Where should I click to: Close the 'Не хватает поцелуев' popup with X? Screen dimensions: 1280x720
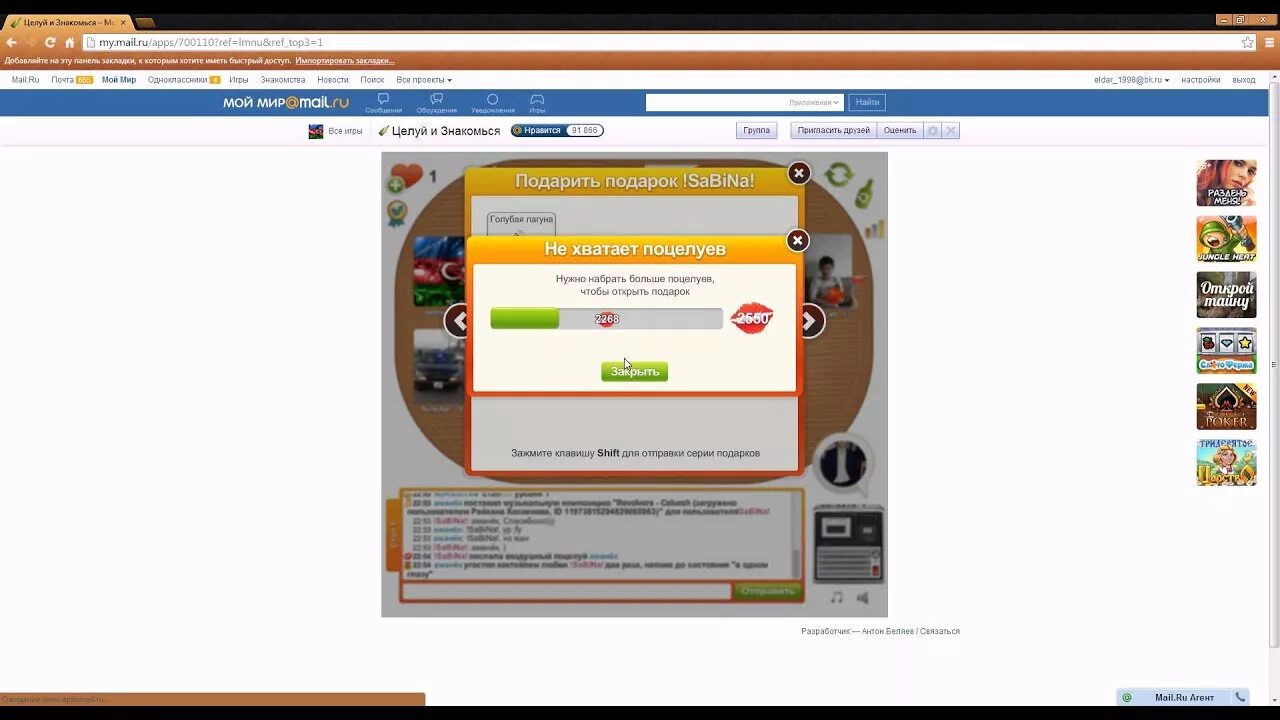(x=797, y=240)
